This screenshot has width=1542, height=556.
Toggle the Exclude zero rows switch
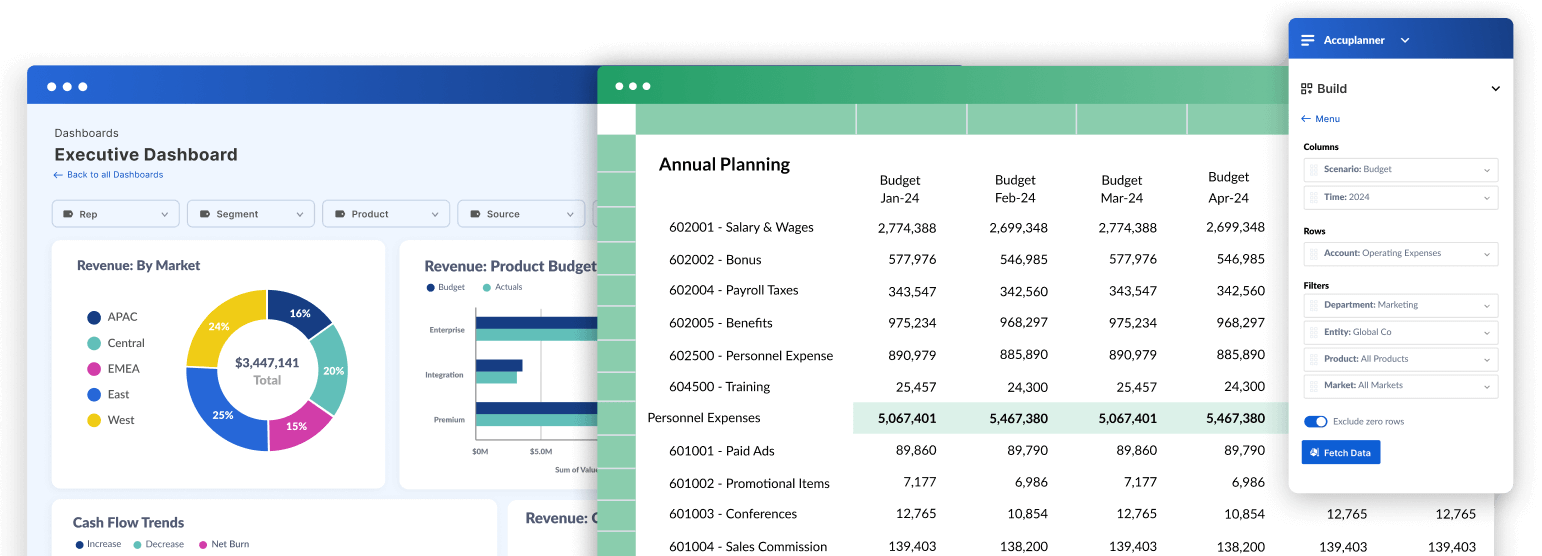[x=1315, y=422]
